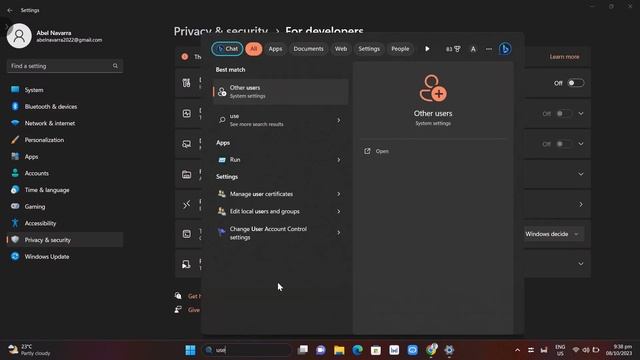The image size is (640, 360).
Task: Open Network & internet category
Action: [65, 123]
